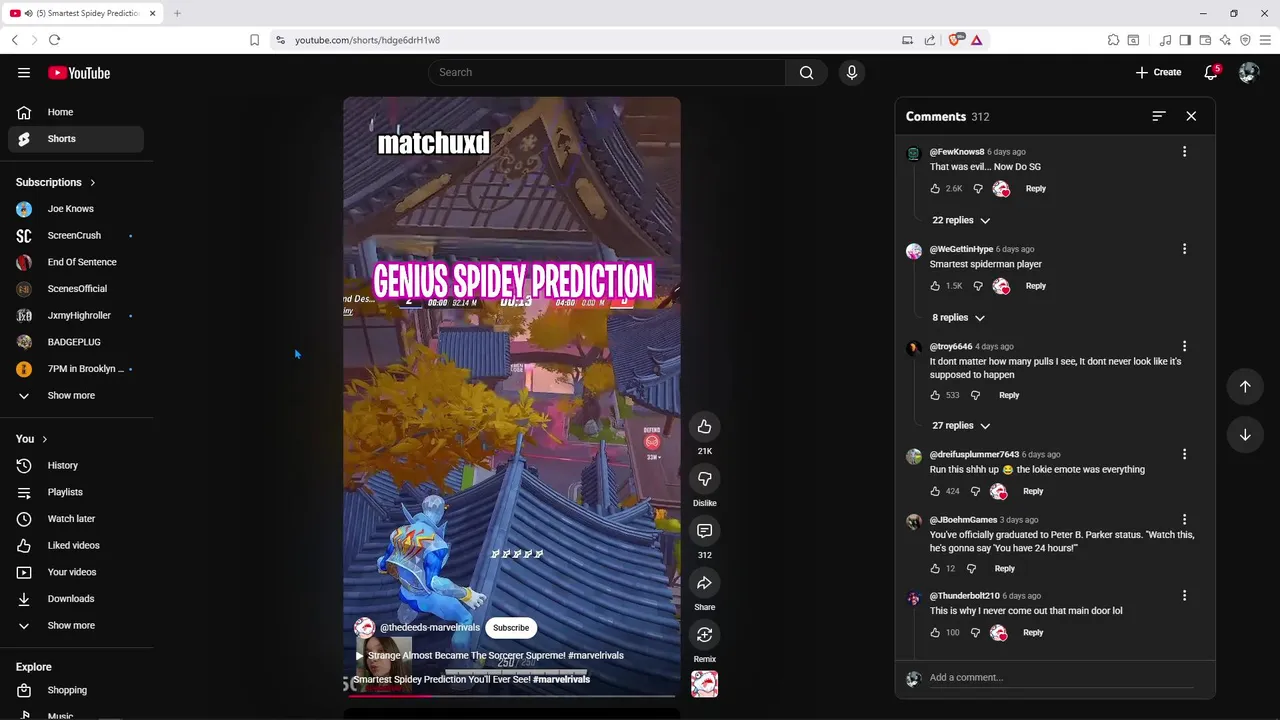Screen dimensions: 1280x720
Task: Dislike the Short
Action: click(x=704, y=479)
